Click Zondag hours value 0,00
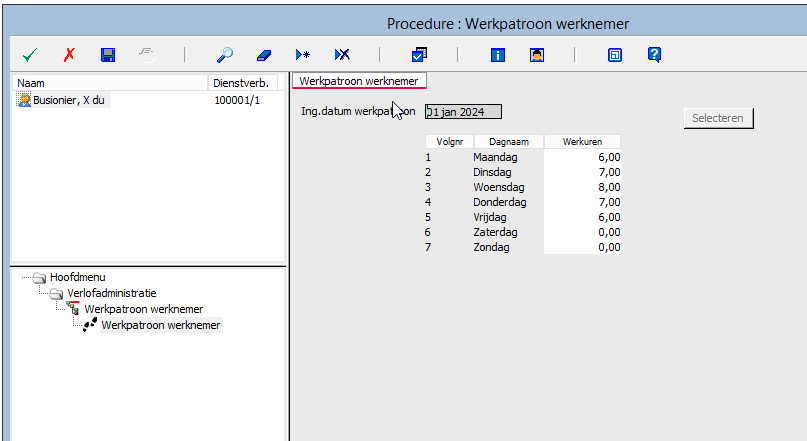807x441 pixels. [609, 247]
